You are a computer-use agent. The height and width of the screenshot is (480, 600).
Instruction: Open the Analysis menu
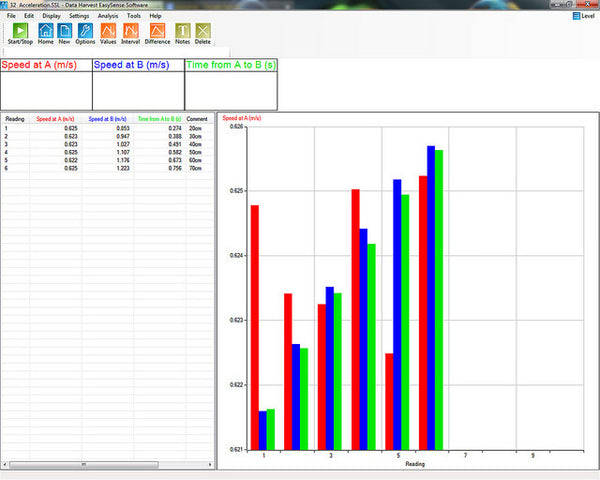108,16
